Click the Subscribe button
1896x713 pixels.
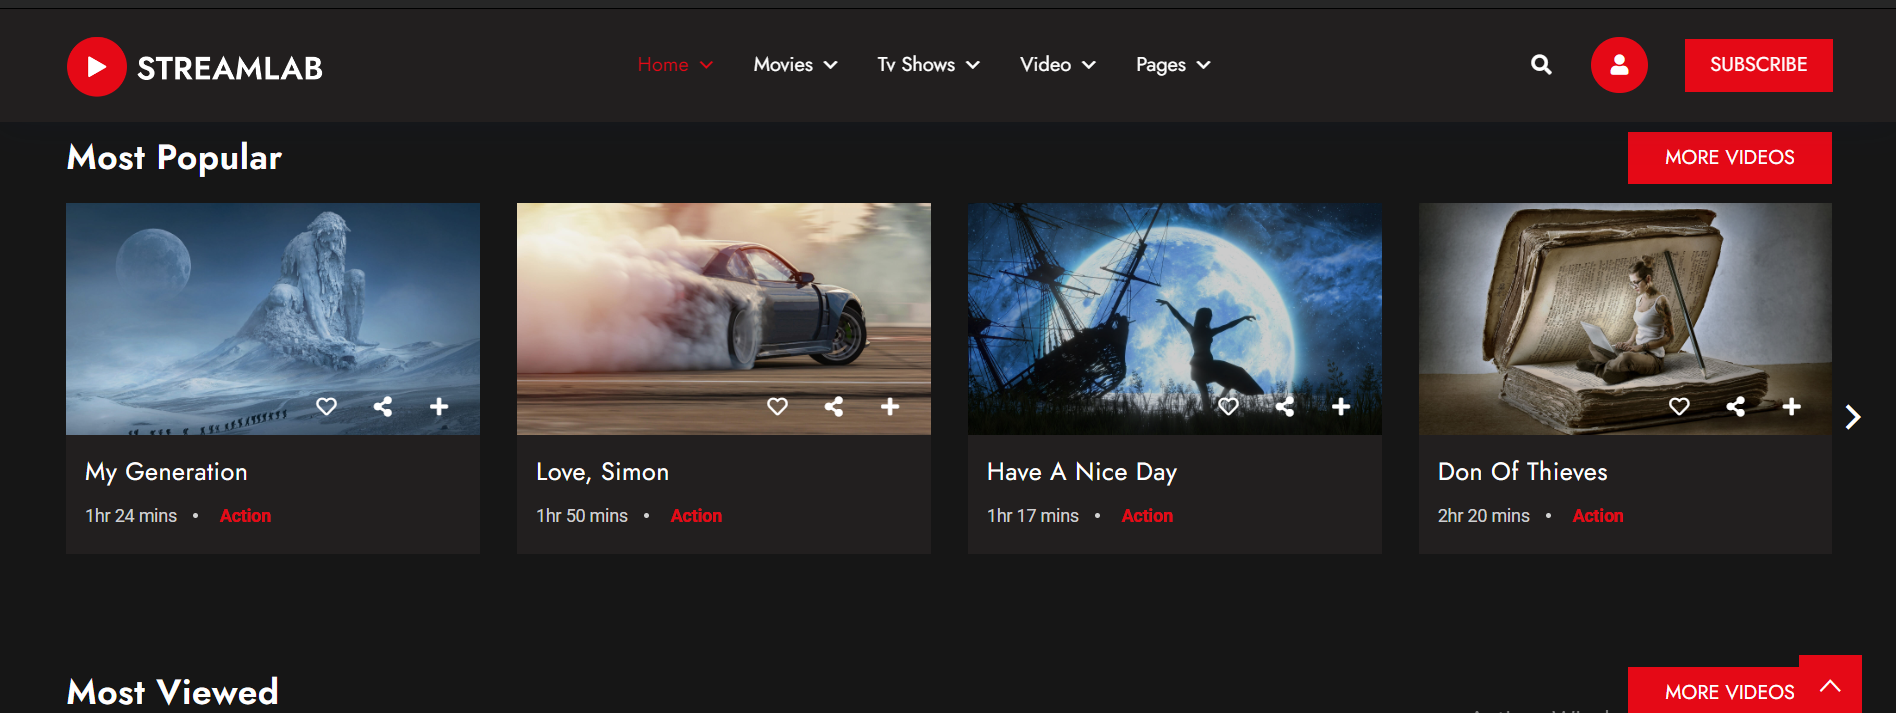pos(1758,65)
